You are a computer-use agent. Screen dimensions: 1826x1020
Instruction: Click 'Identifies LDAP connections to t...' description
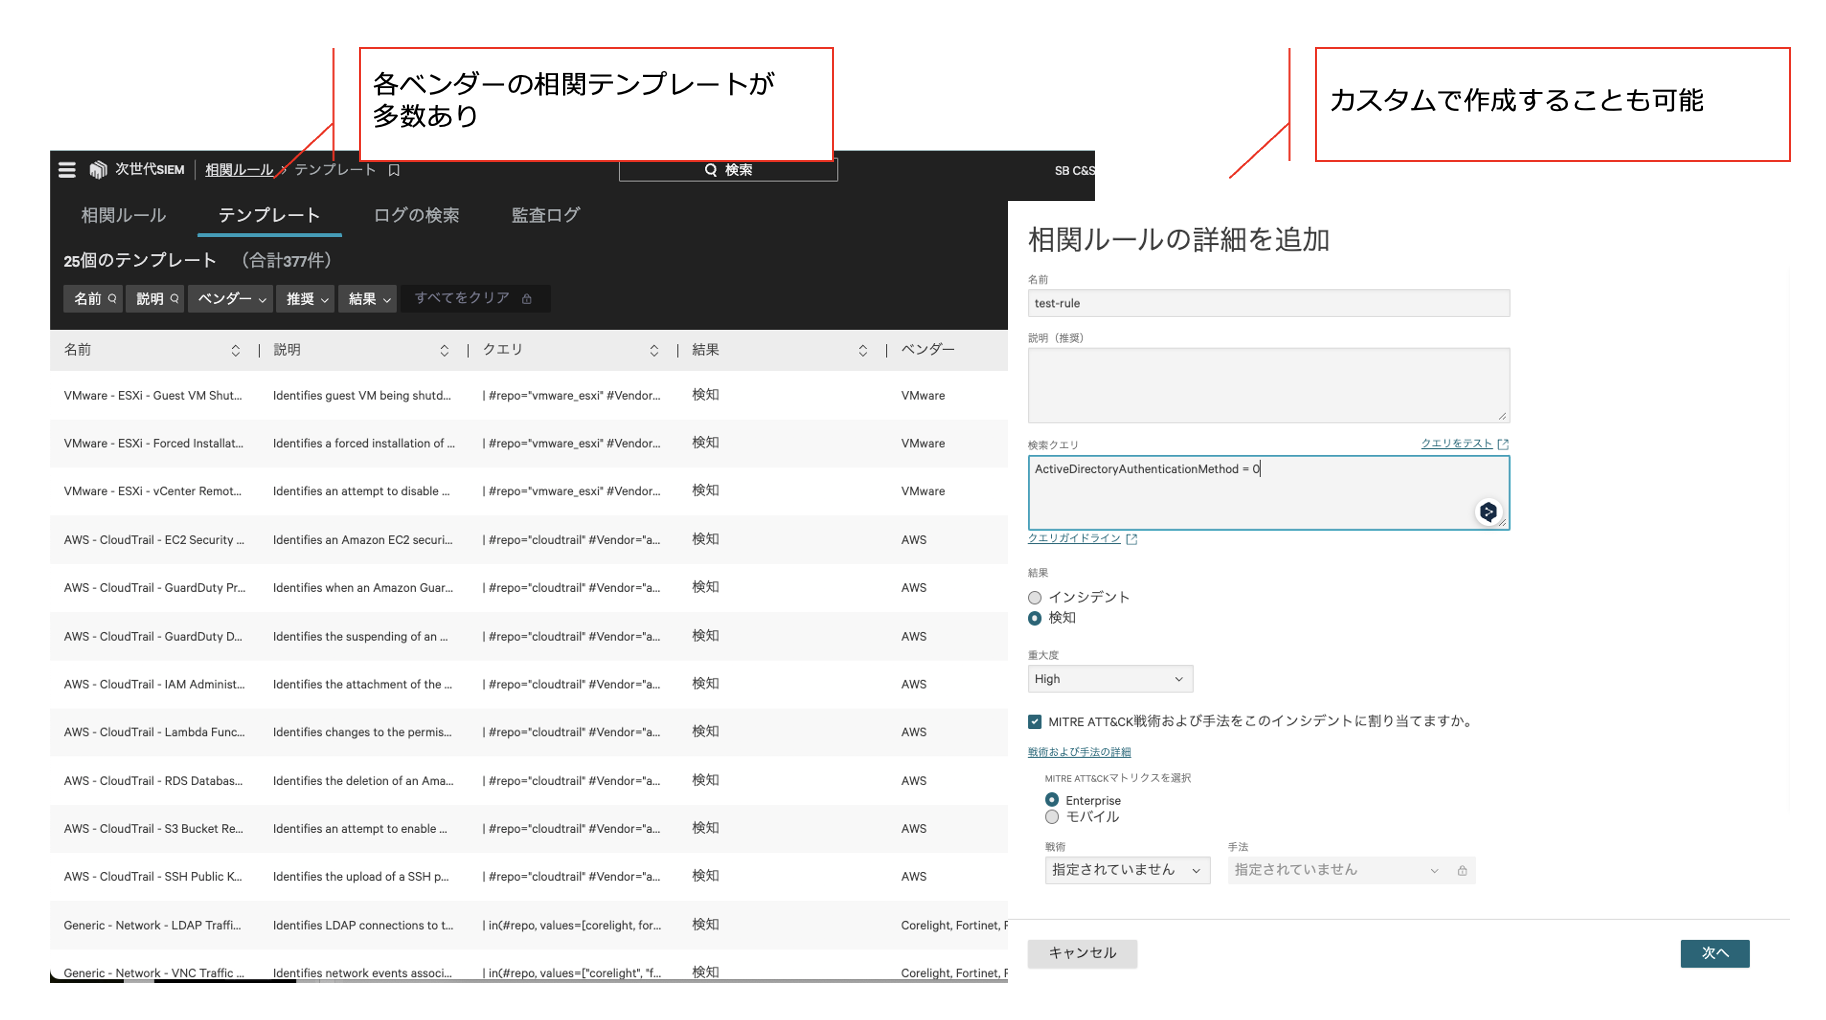(363, 926)
